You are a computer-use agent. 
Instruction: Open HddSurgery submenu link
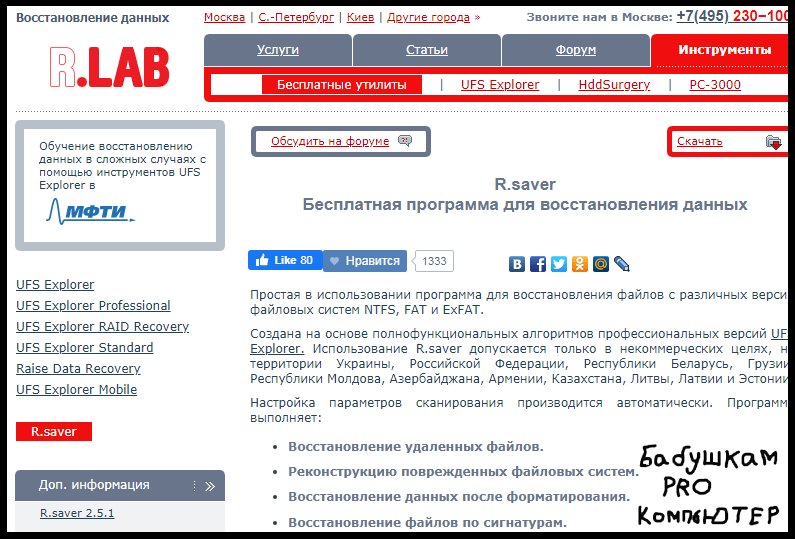(614, 85)
